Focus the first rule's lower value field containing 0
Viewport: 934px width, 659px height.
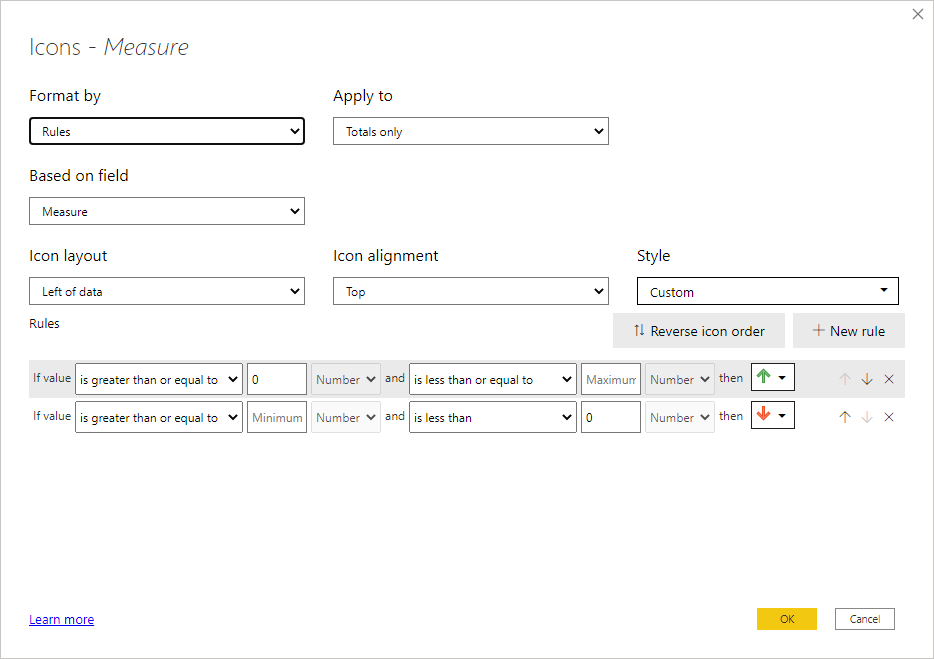pyautogui.click(x=277, y=379)
